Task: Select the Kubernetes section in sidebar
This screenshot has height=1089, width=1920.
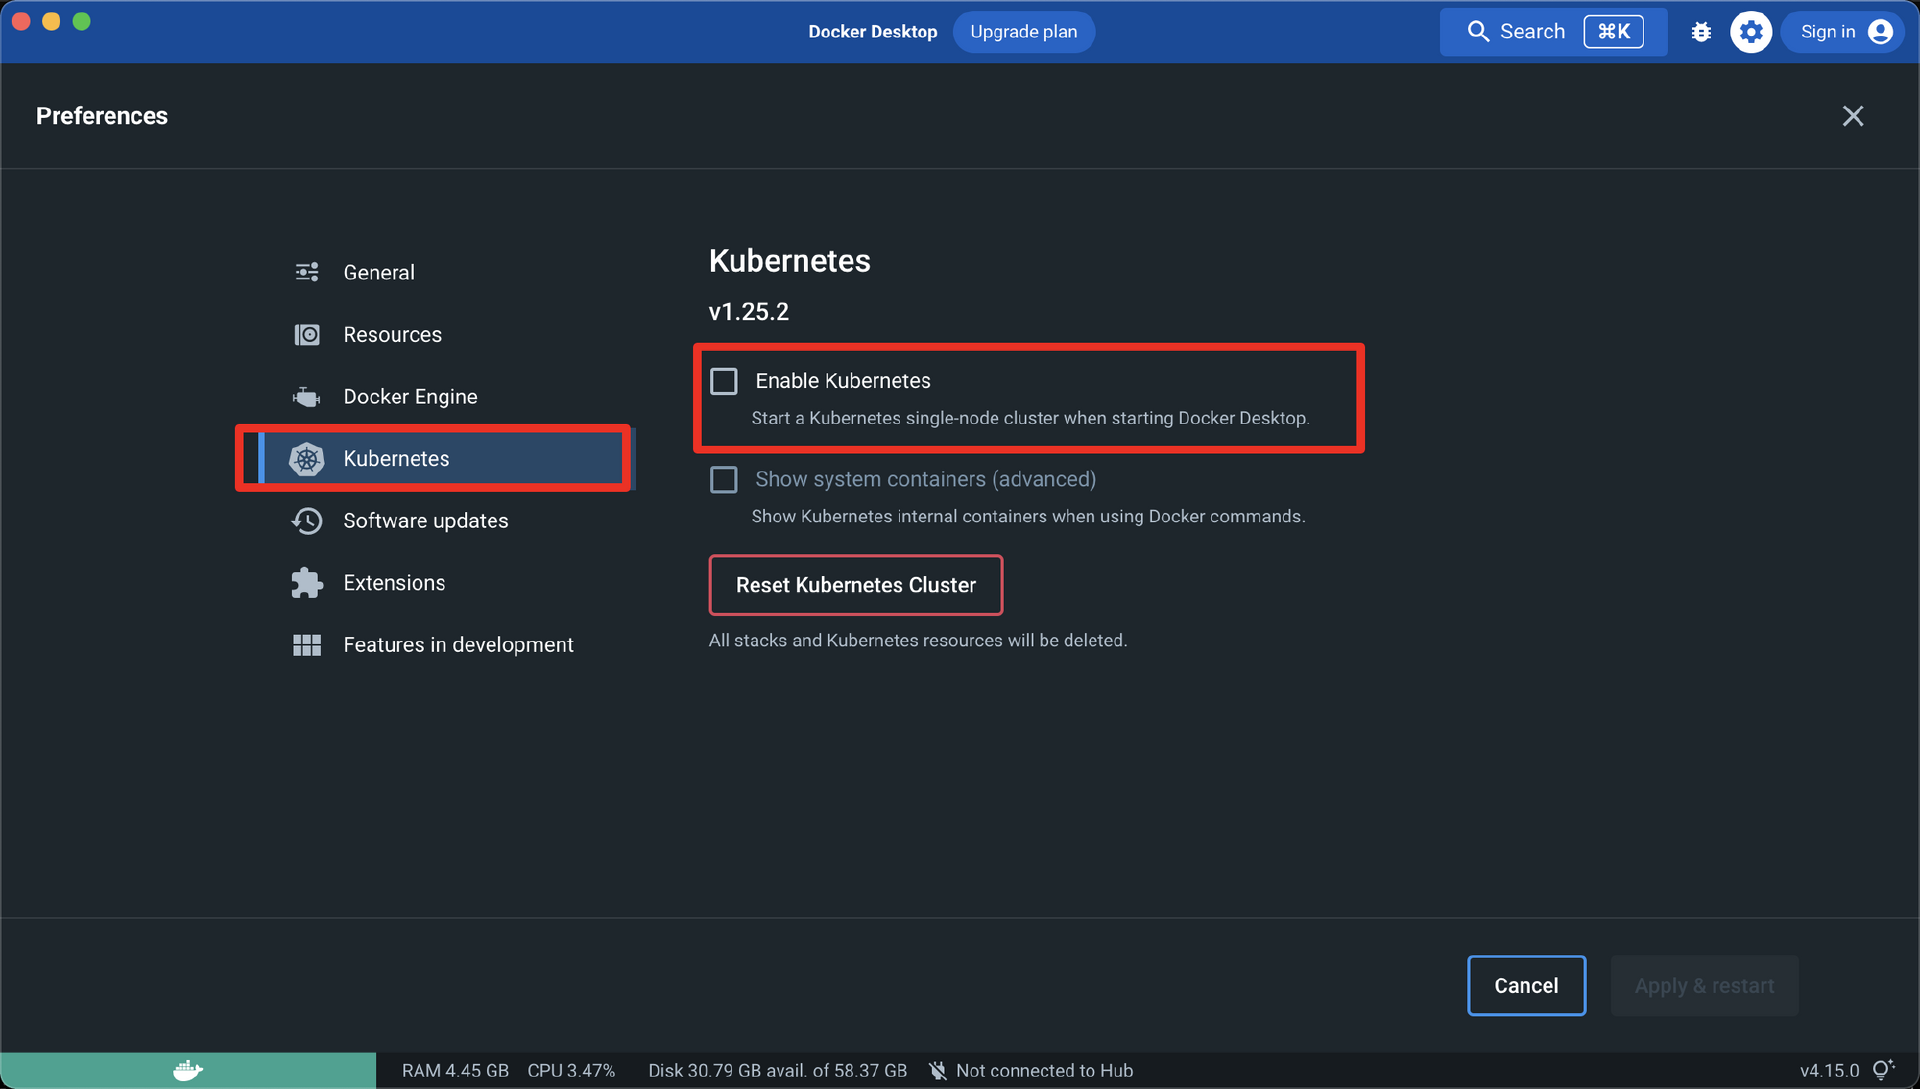Action: tap(396, 457)
